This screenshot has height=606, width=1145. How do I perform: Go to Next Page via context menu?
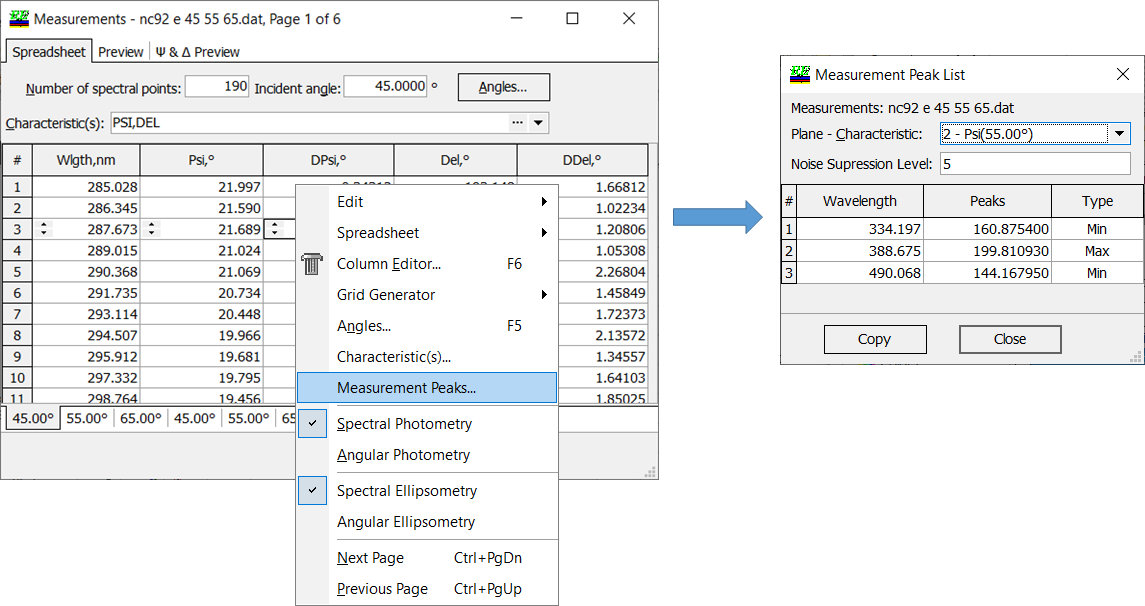[x=427, y=558]
